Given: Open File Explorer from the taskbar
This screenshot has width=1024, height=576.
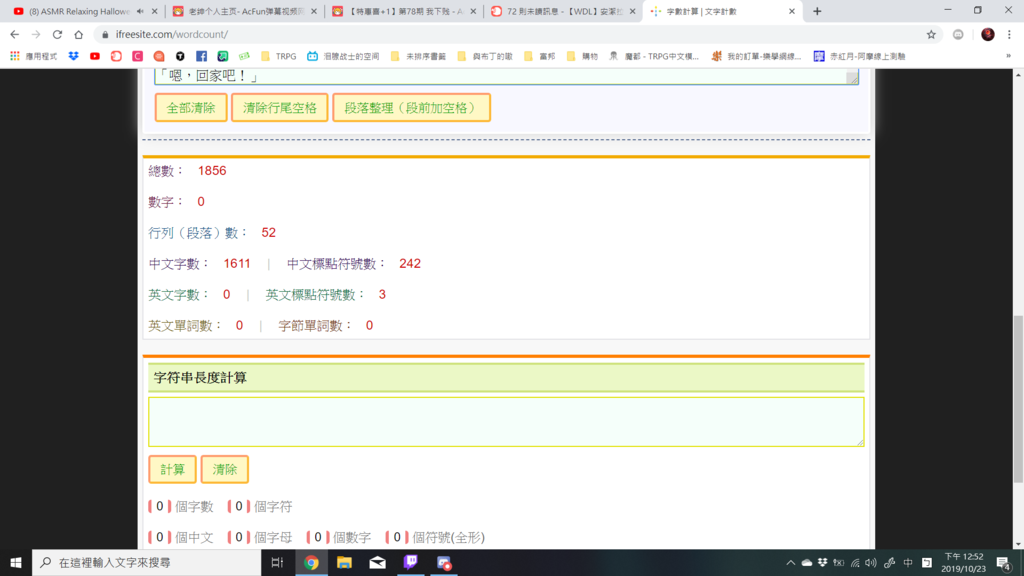Looking at the screenshot, I should click(344, 562).
